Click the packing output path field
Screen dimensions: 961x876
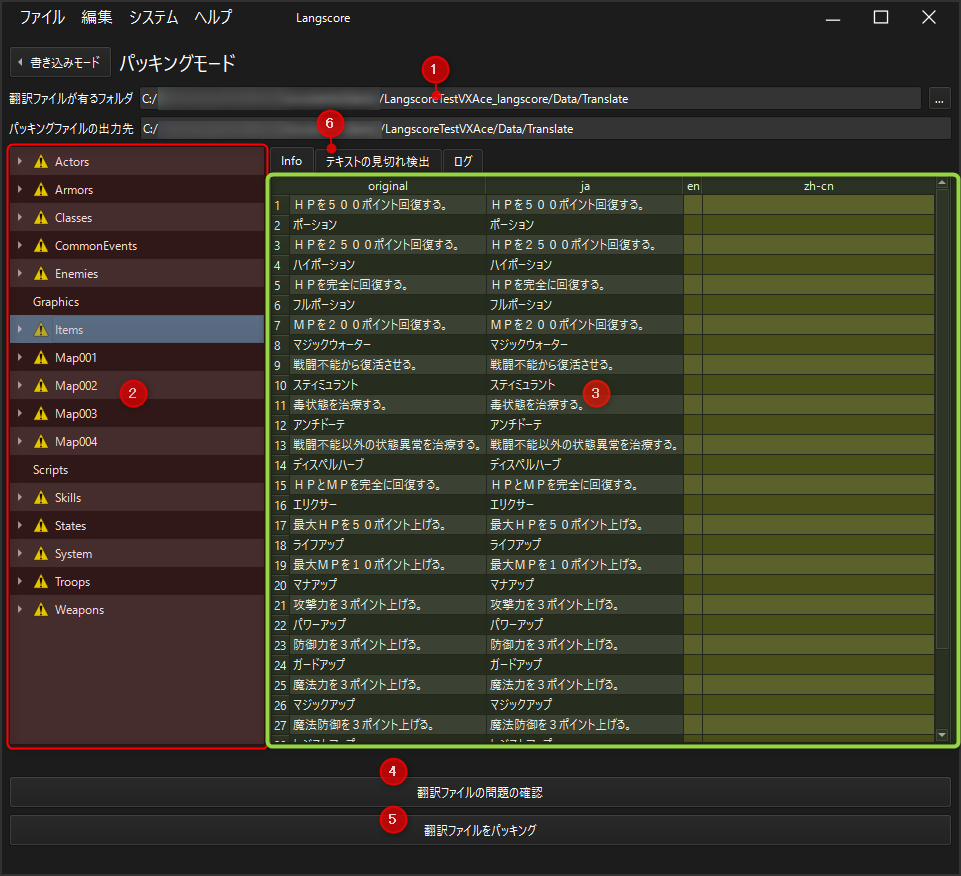click(x=545, y=129)
